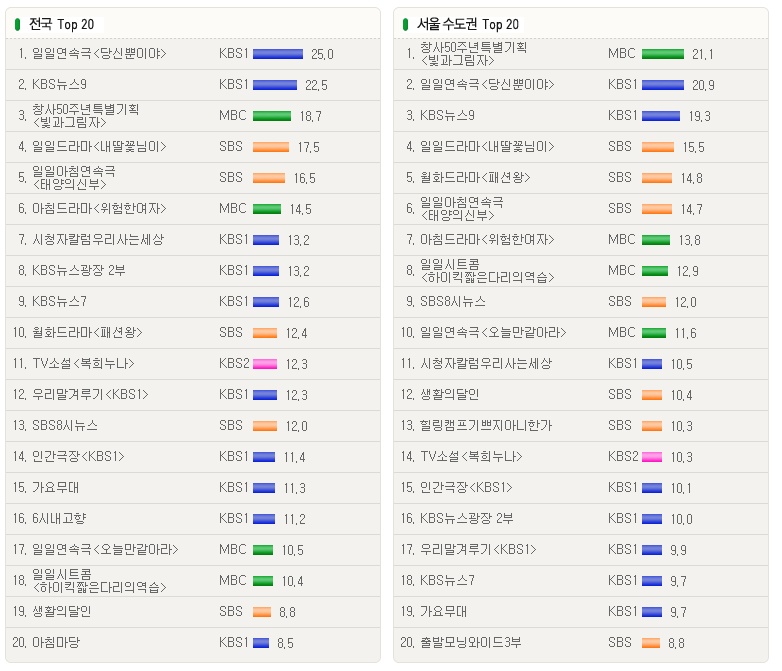Image resolution: width=782 pixels, height=671 pixels.
Task: Click the 10.0 rating value
Action: (x=681, y=519)
